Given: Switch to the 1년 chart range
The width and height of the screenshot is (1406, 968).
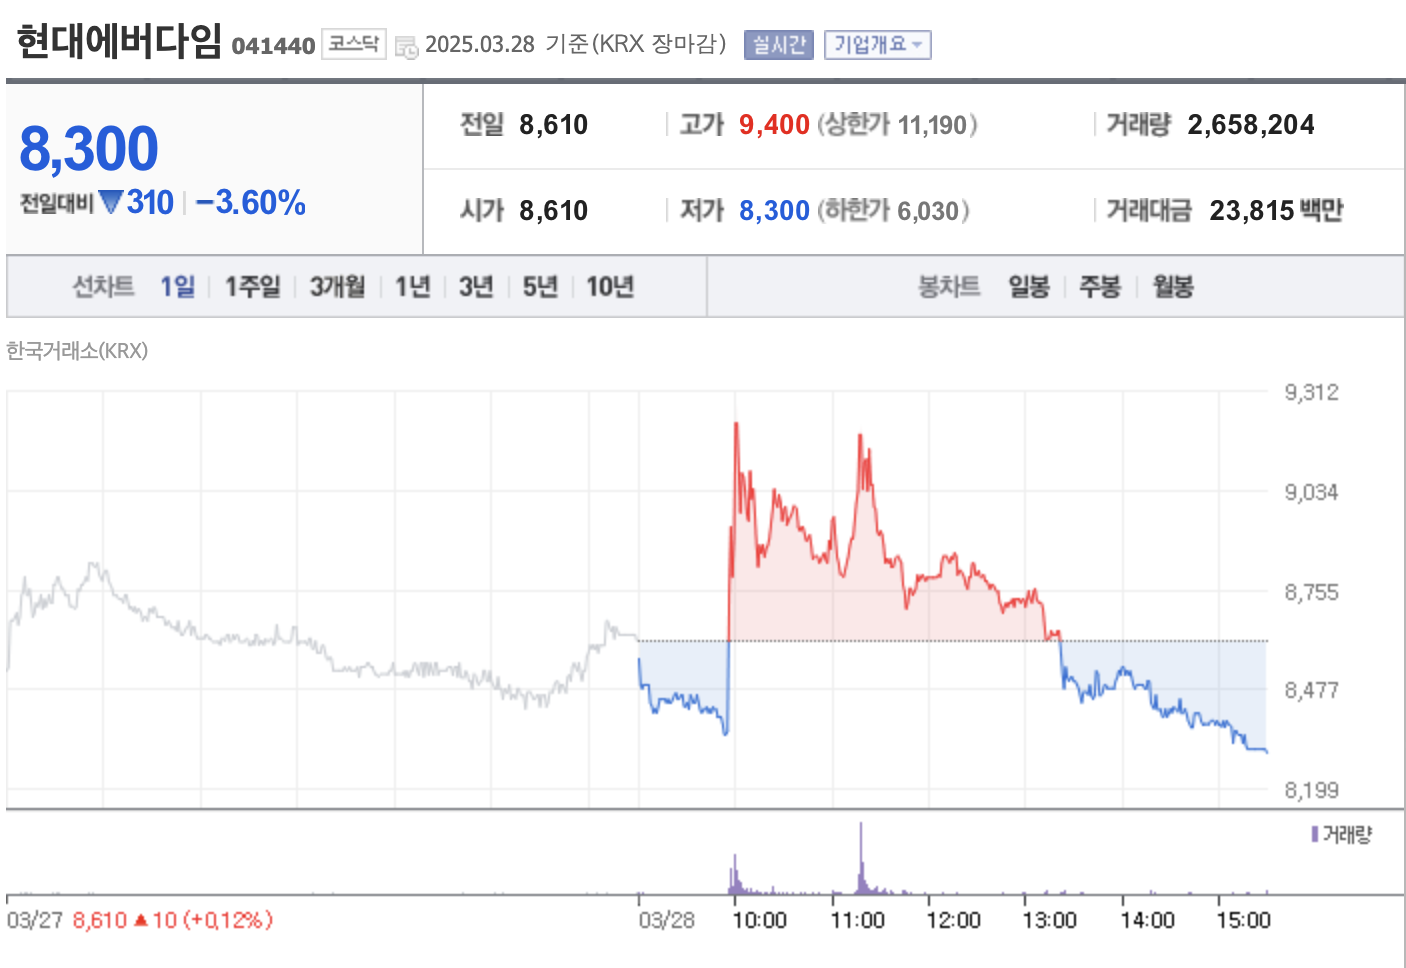Looking at the screenshot, I should point(412,287).
